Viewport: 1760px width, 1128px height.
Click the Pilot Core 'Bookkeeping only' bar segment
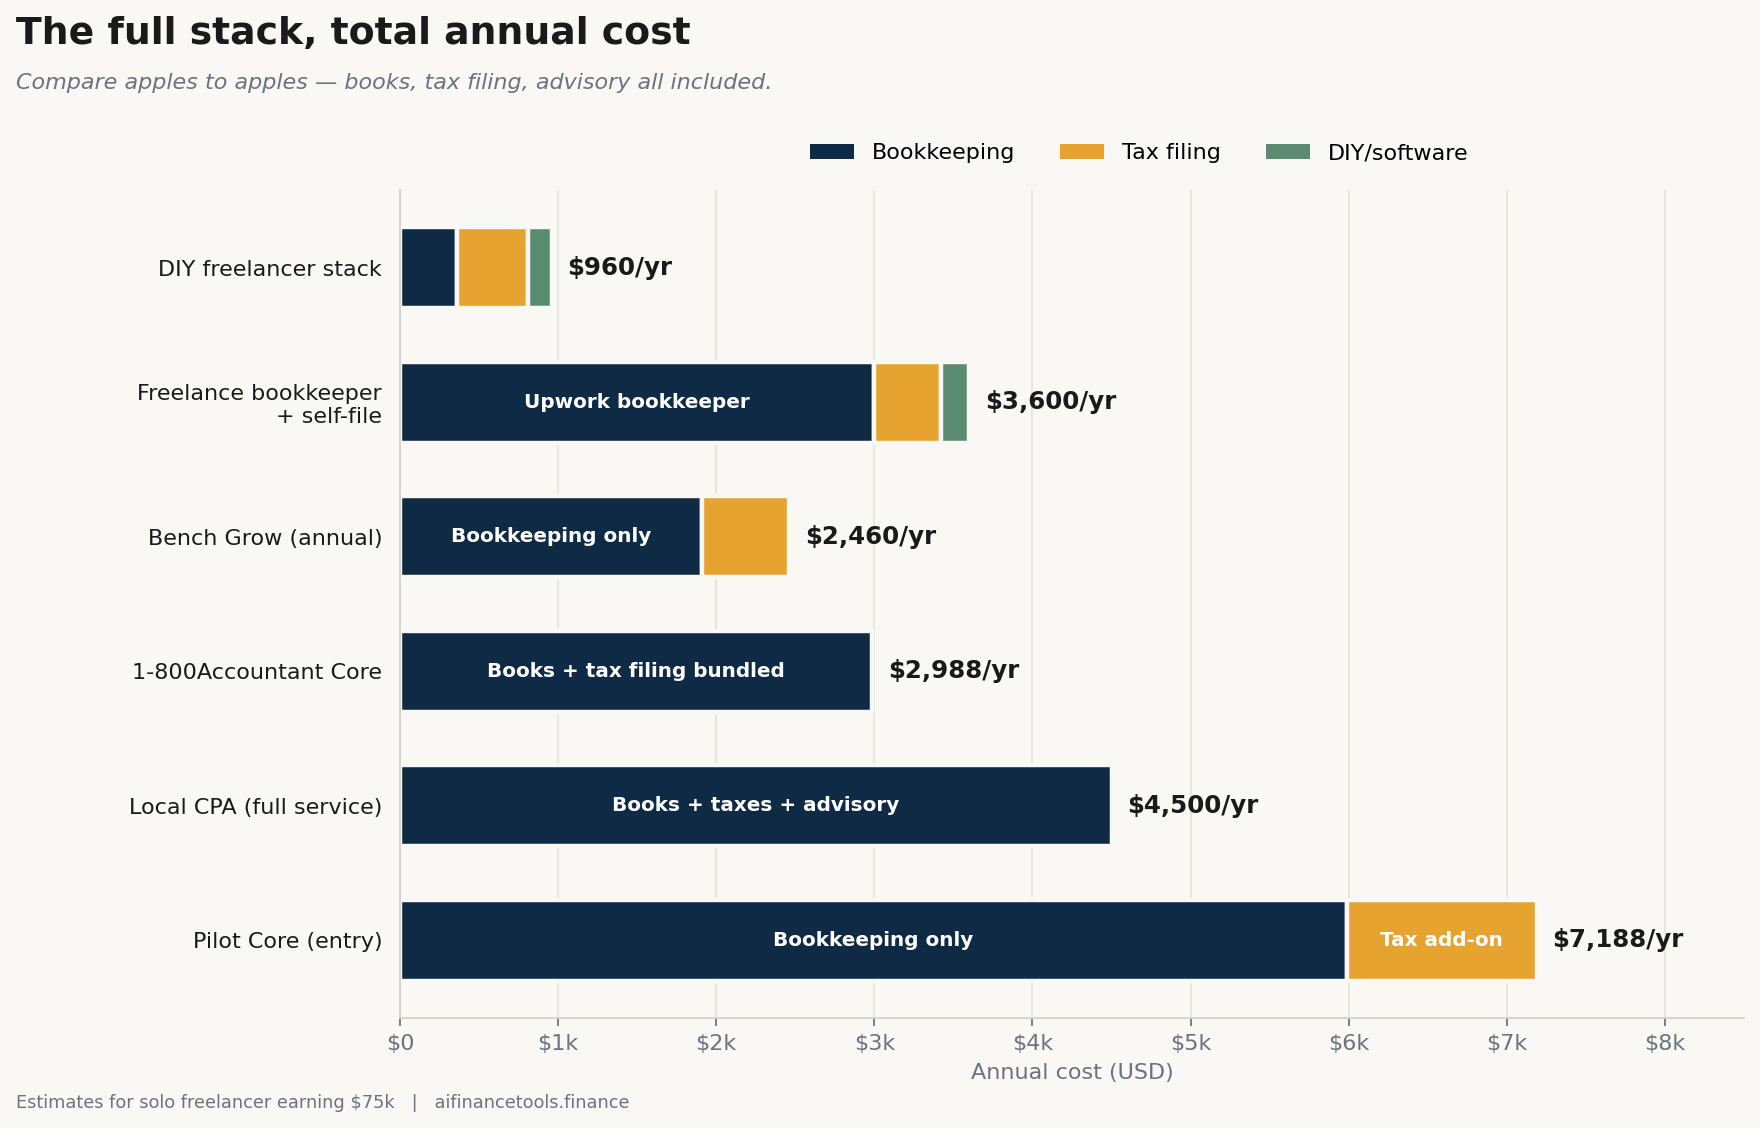[873, 940]
